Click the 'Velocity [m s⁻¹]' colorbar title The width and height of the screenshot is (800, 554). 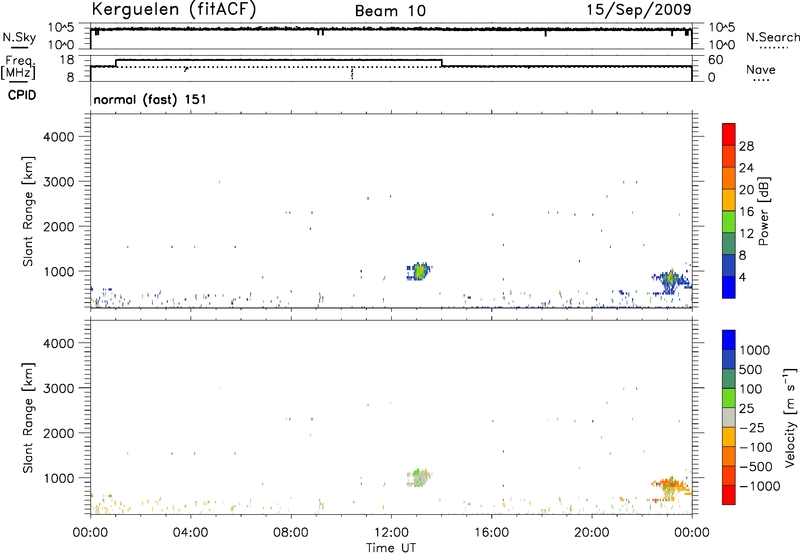[790, 417]
